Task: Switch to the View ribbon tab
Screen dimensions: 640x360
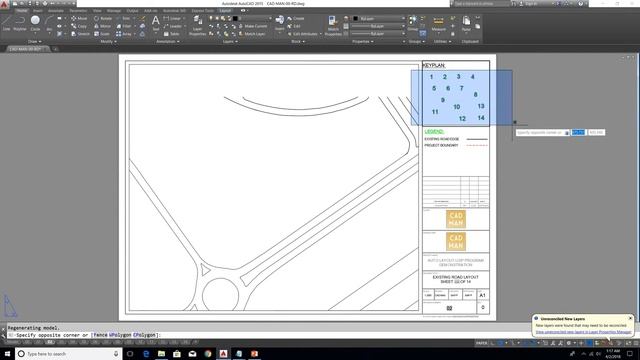Action: click(x=97, y=11)
